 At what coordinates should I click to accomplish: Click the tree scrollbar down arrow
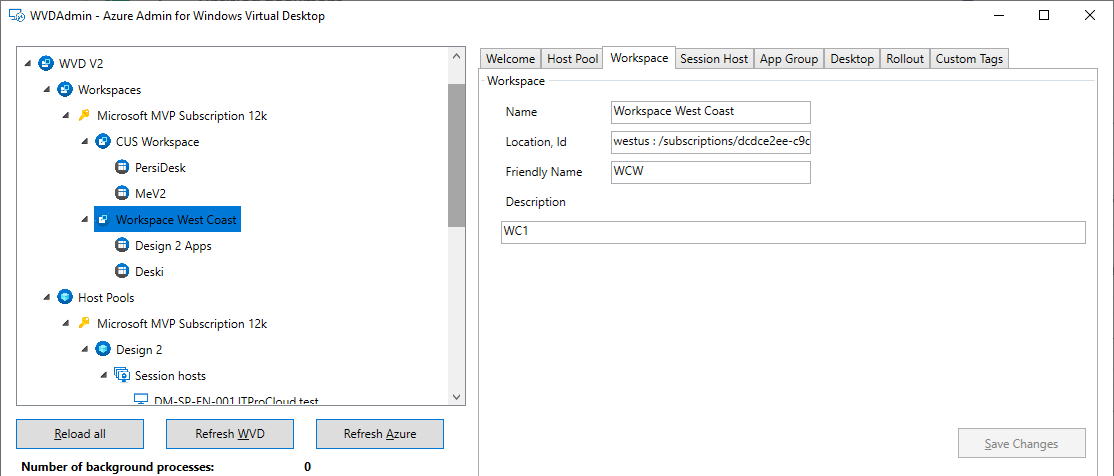(x=457, y=397)
